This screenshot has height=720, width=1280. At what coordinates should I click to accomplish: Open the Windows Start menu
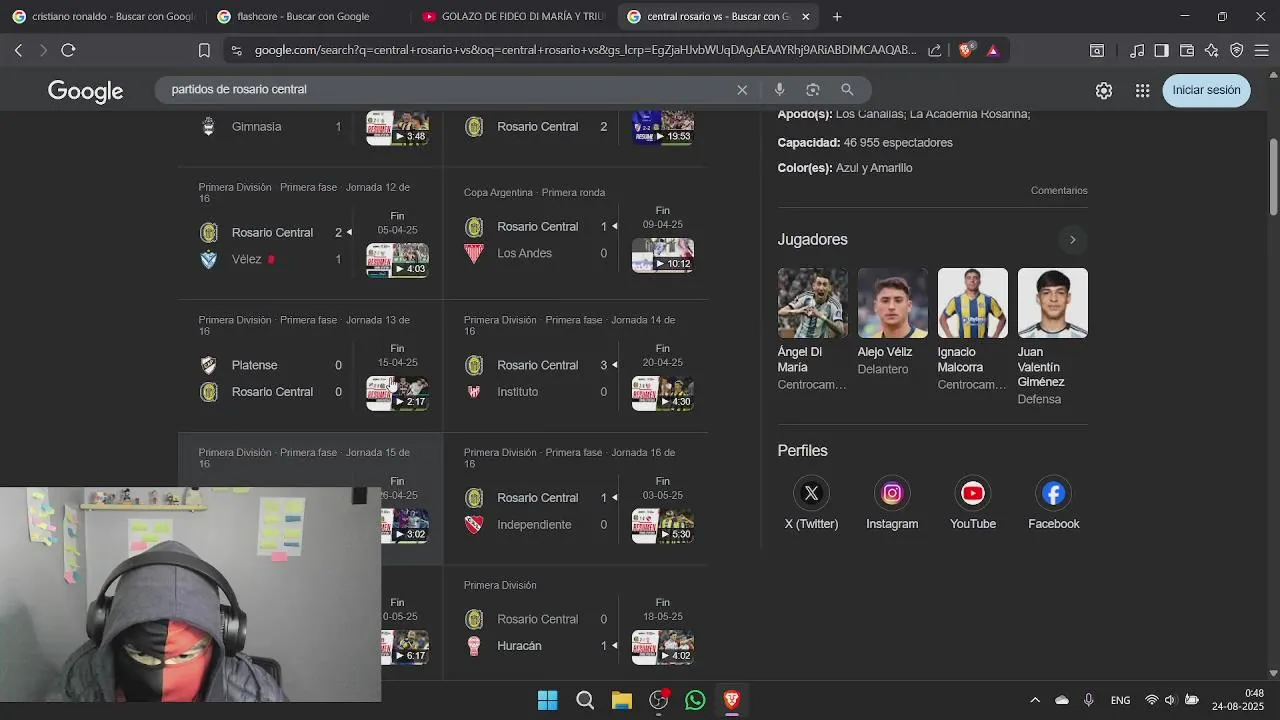[x=547, y=700]
